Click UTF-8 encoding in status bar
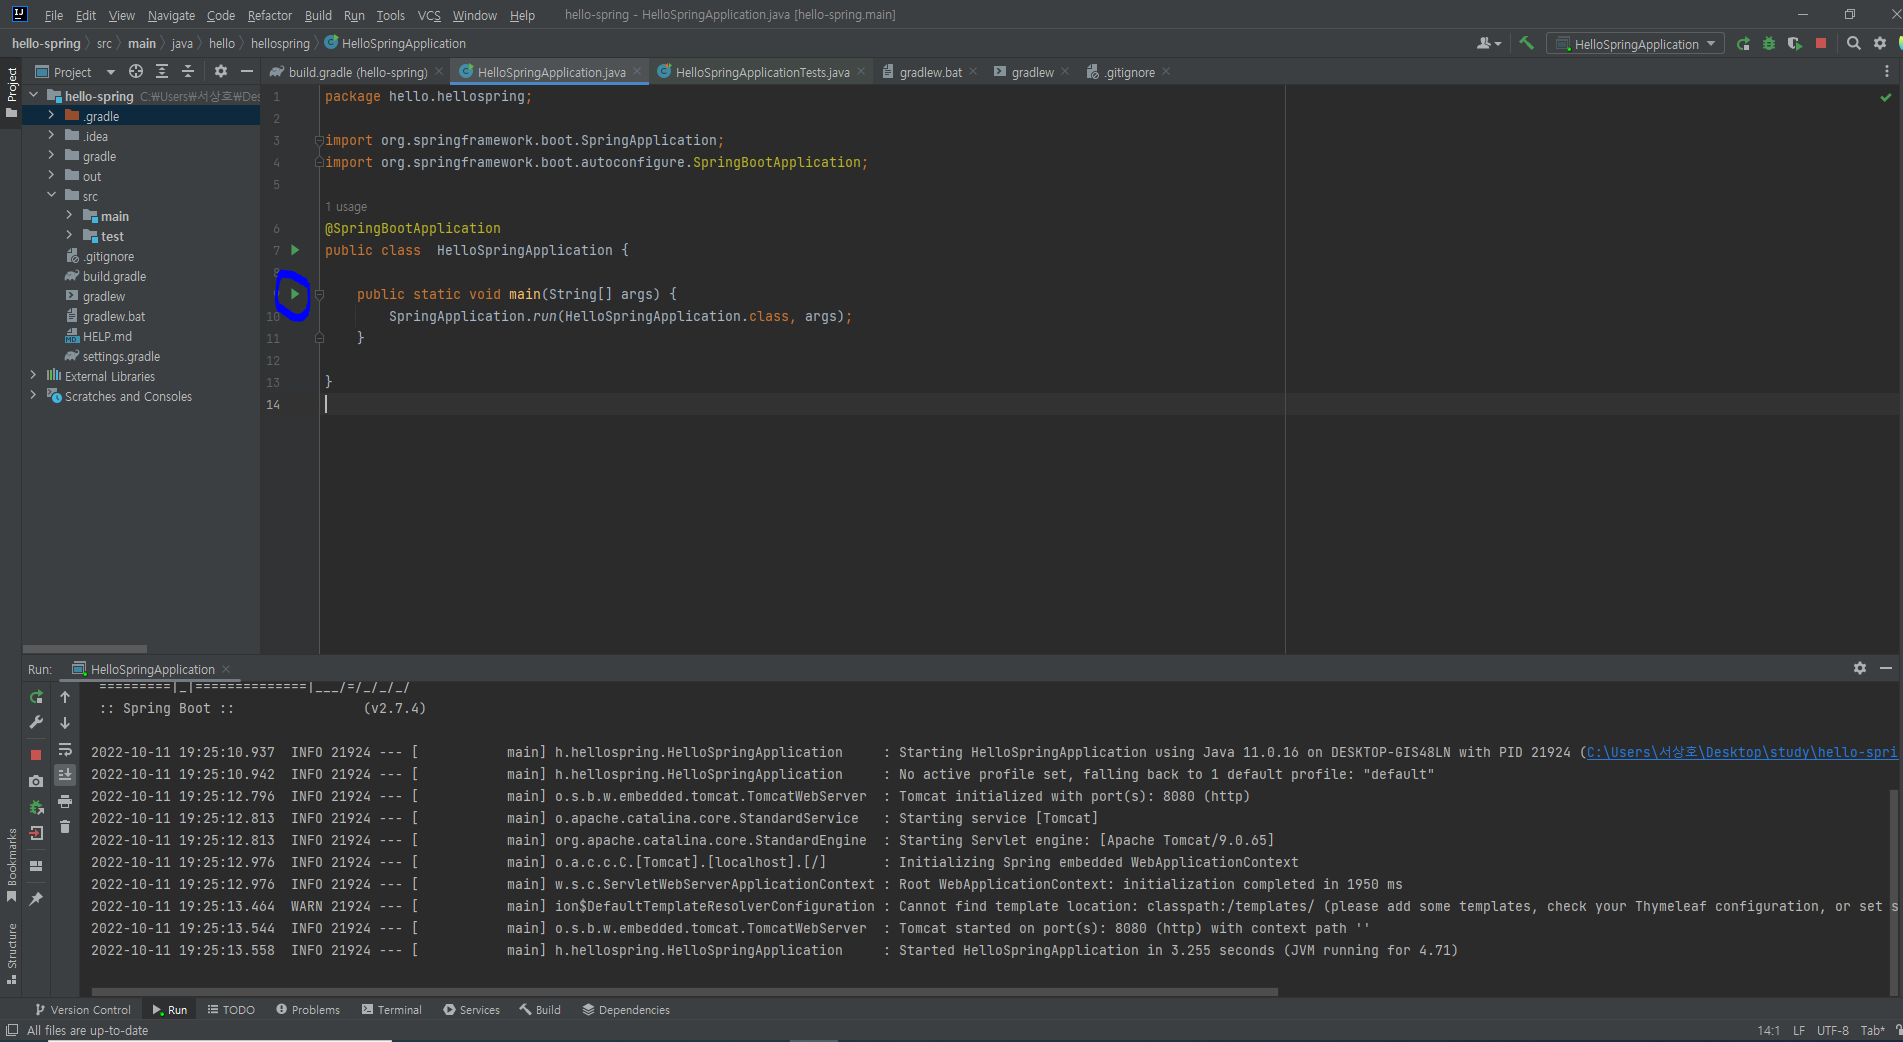 1832,1031
